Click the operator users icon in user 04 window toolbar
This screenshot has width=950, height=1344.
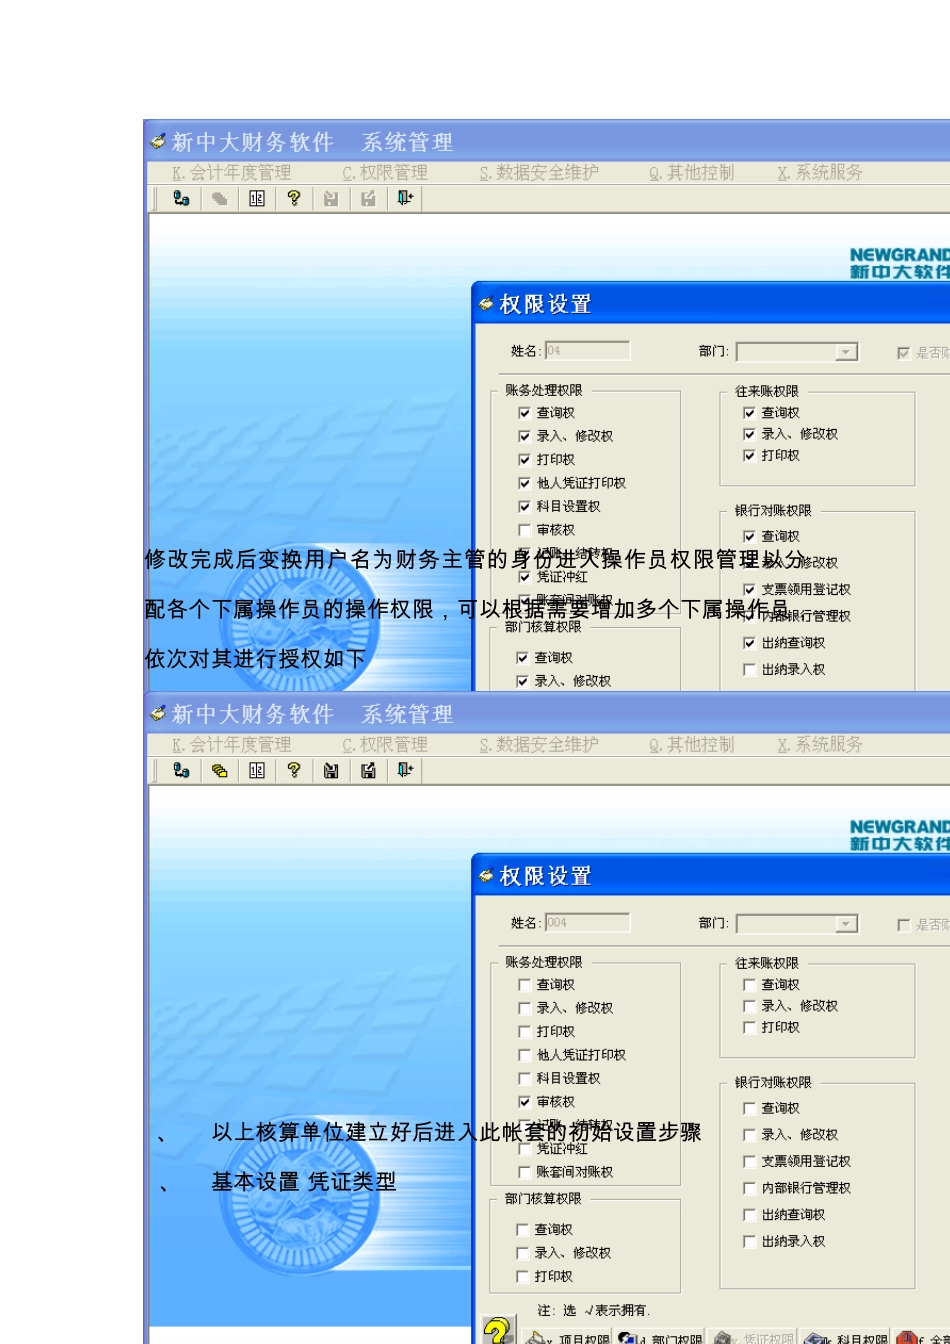(181, 199)
